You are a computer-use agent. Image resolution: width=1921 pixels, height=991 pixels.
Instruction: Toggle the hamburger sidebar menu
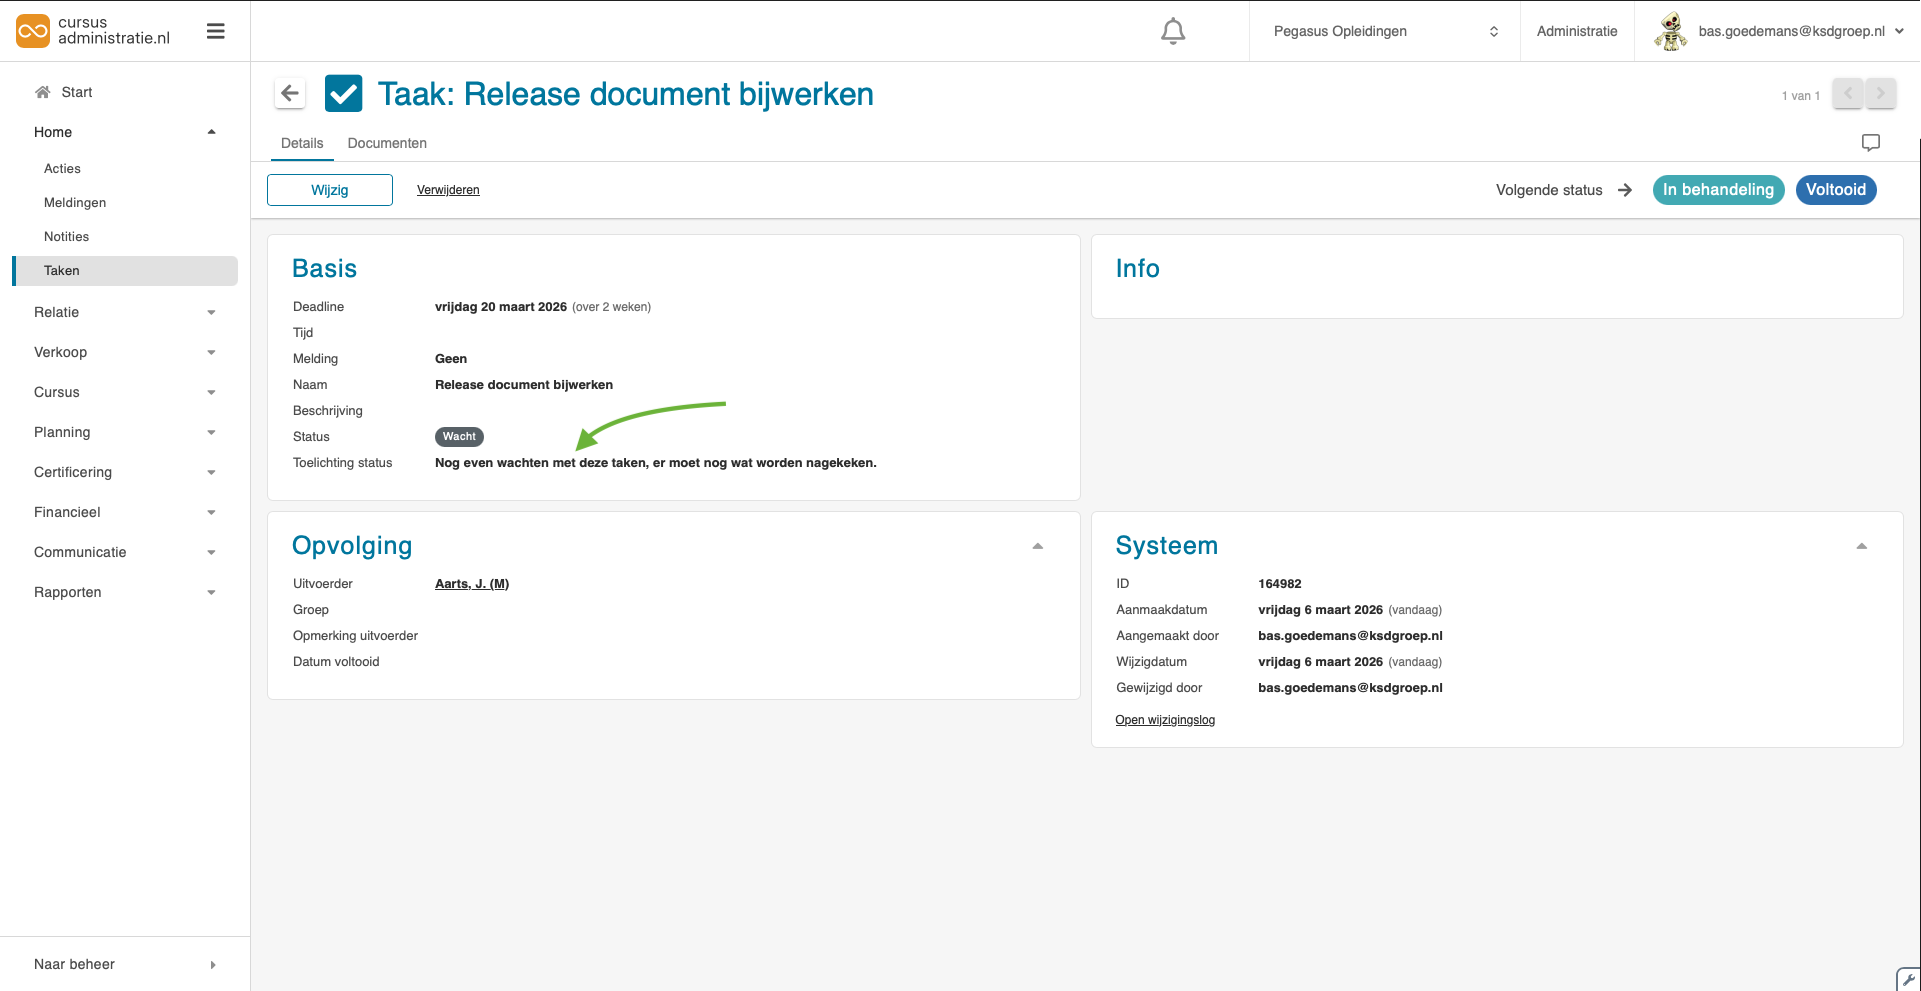pyautogui.click(x=215, y=32)
